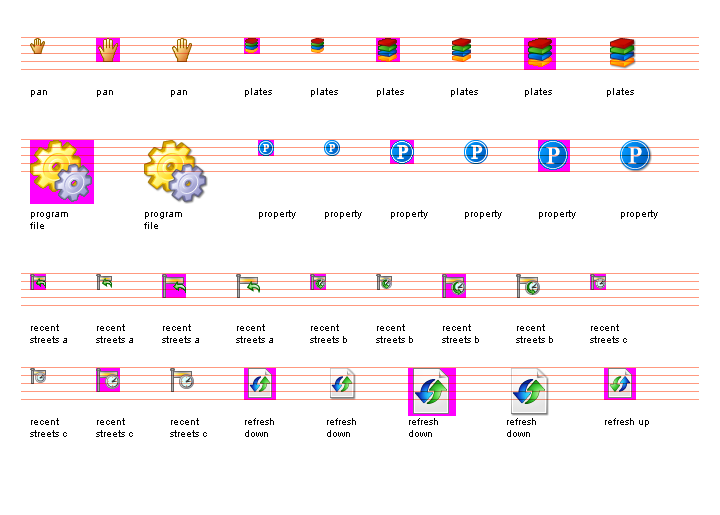Choose the smallest plates icon on magenta background
Viewport: 720px width, 515px height.
tap(252, 46)
